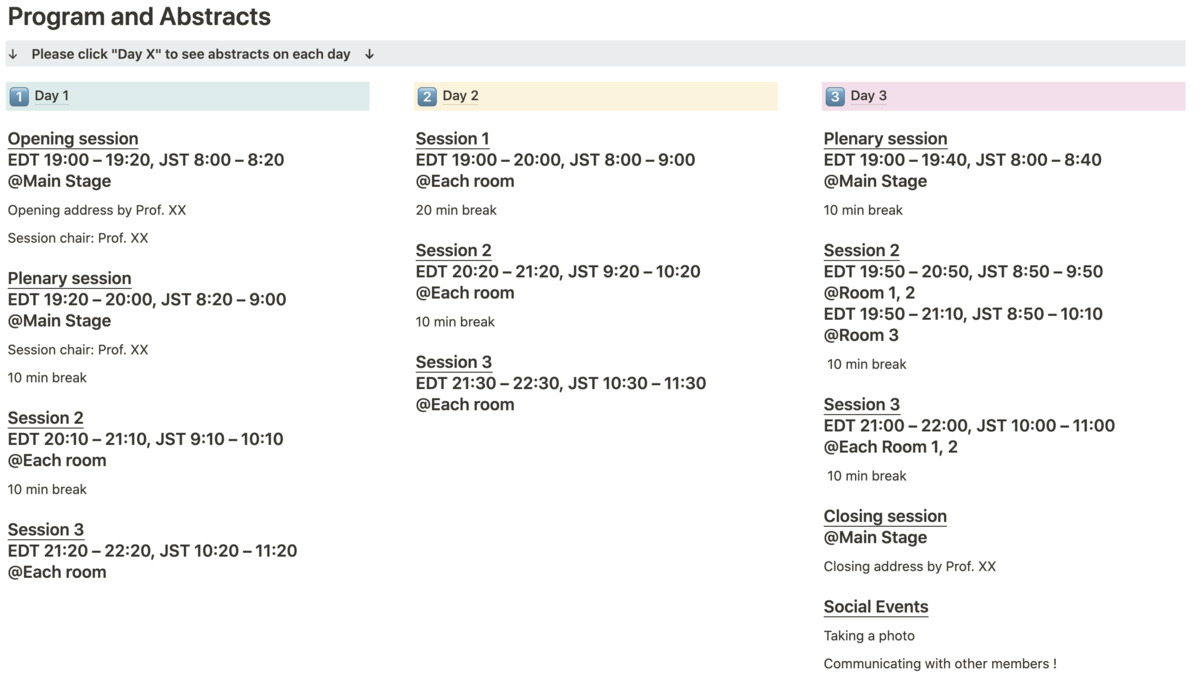
Task: Open the Day 1 page link
Action: pyautogui.click(x=51, y=96)
